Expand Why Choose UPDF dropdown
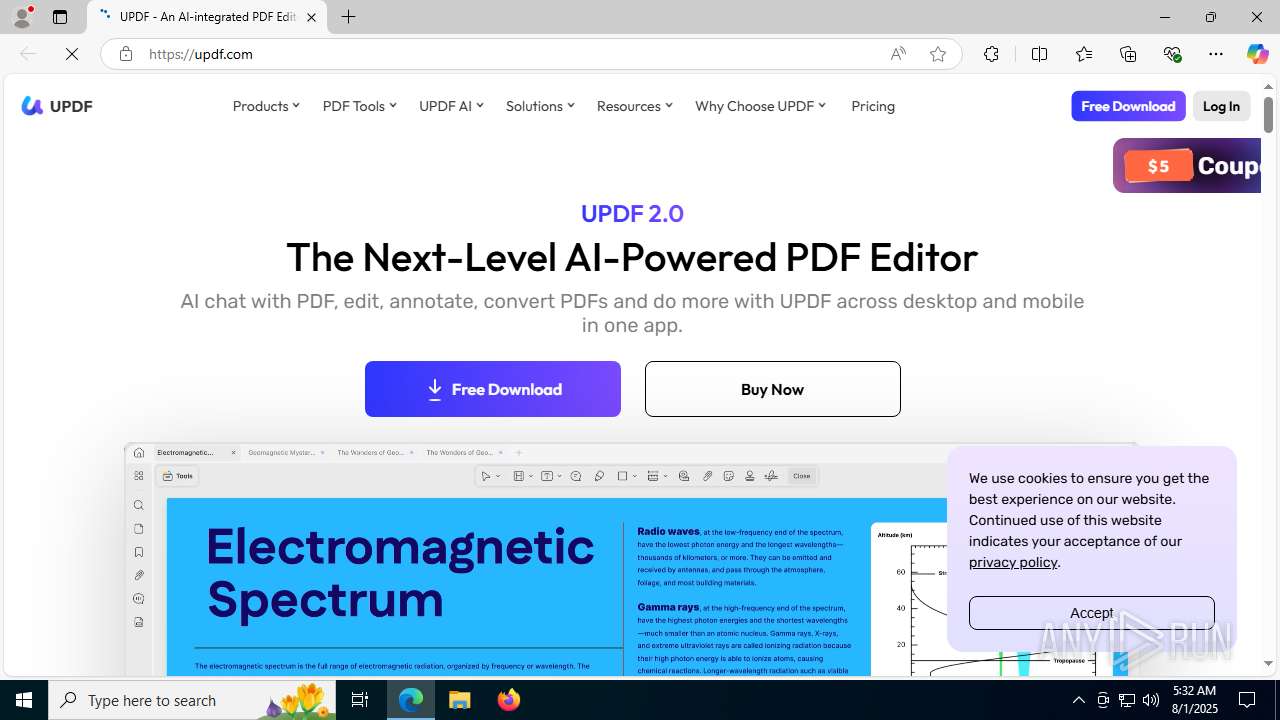 [761, 106]
